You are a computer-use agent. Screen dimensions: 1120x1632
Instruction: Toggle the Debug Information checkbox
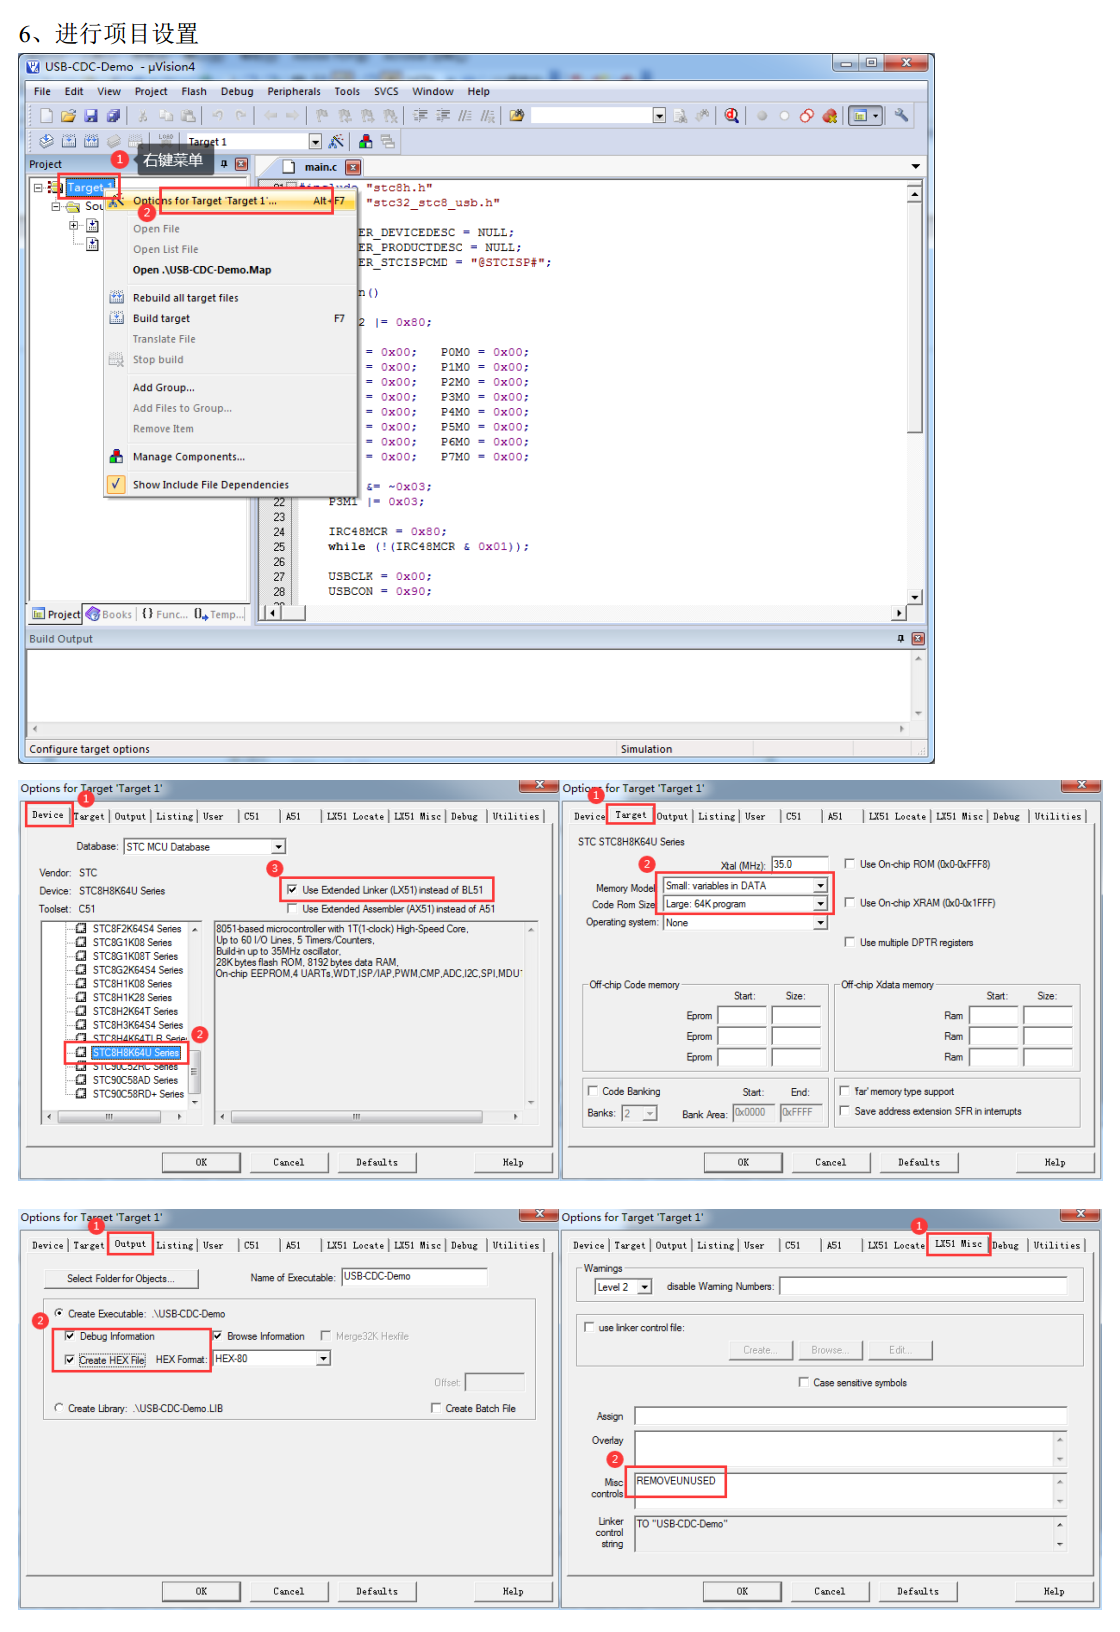pyautogui.click(x=69, y=1336)
